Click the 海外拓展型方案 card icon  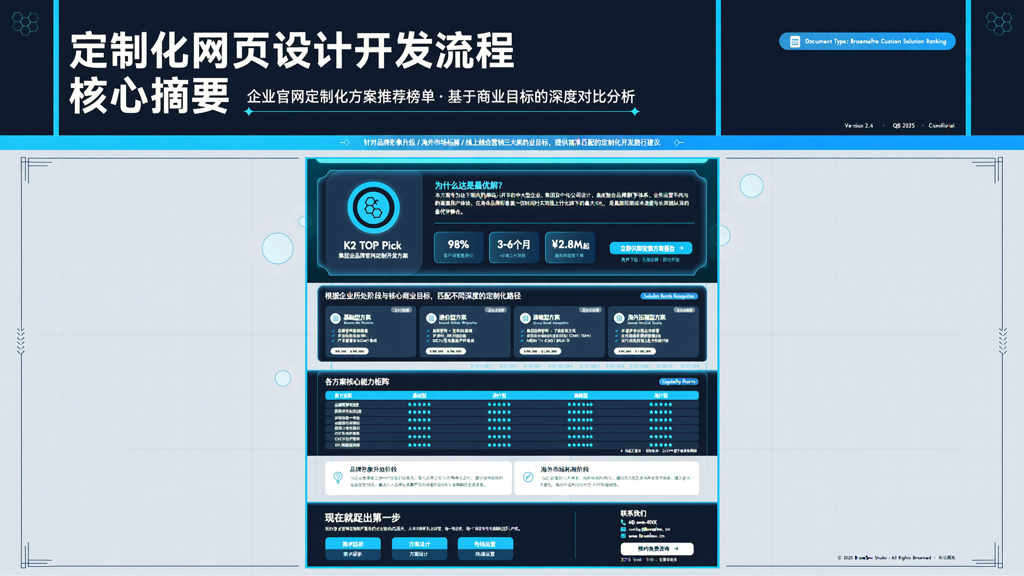[x=619, y=319]
